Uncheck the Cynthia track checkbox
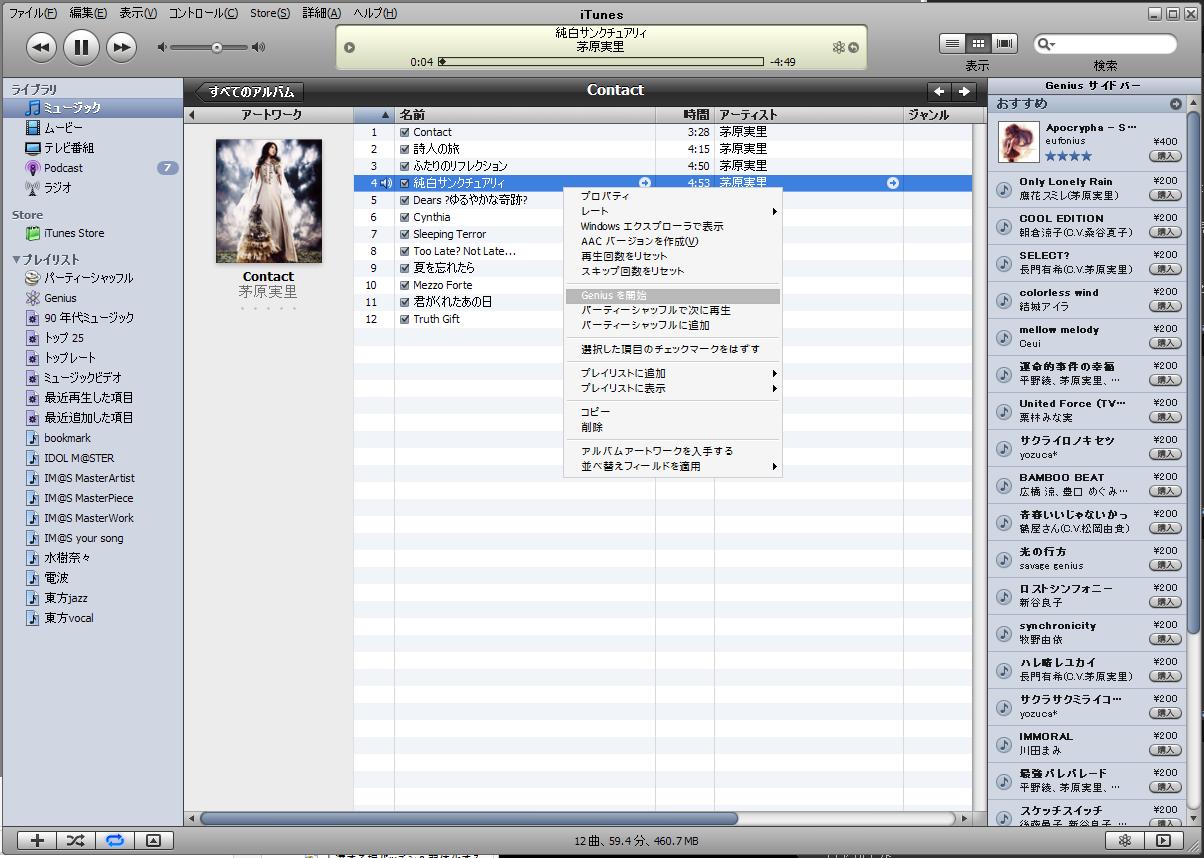 [404, 217]
